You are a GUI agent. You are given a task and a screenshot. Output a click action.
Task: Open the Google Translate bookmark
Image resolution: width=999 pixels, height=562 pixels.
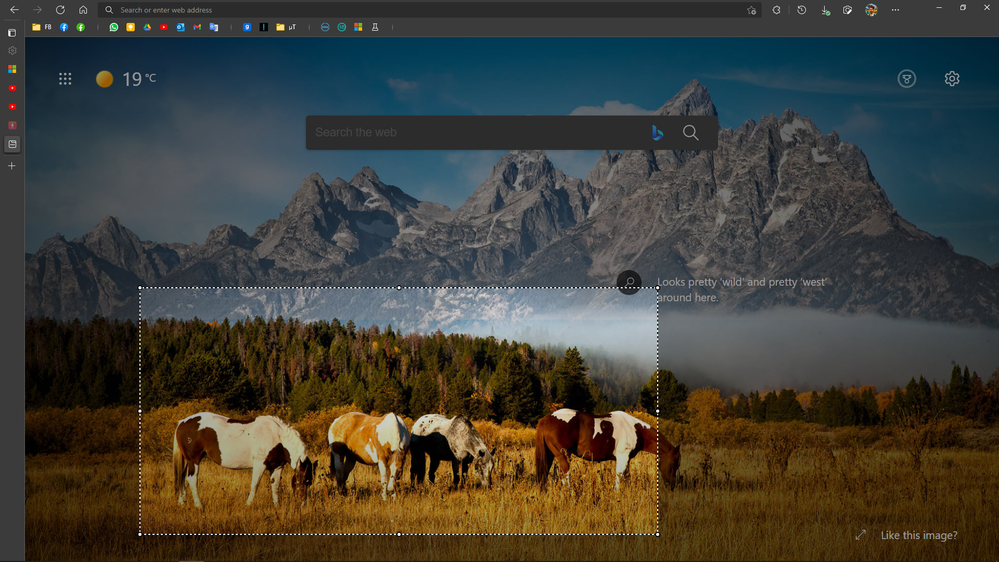click(213, 27)
